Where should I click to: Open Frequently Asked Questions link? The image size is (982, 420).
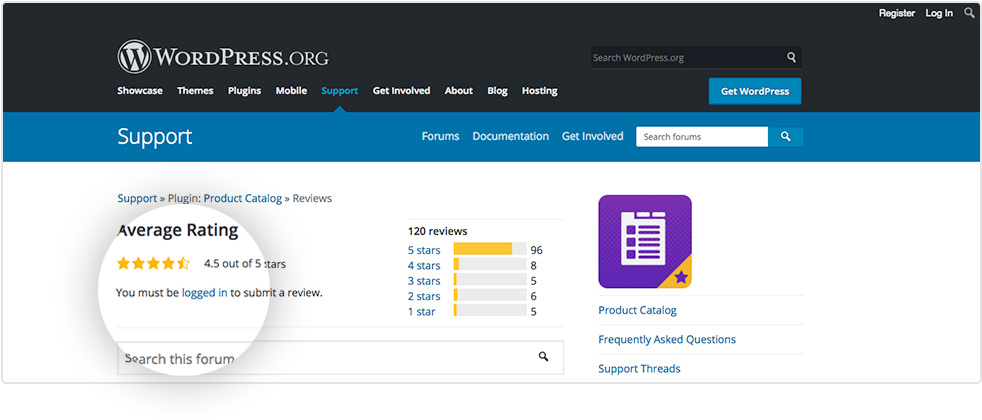[667, 339]
